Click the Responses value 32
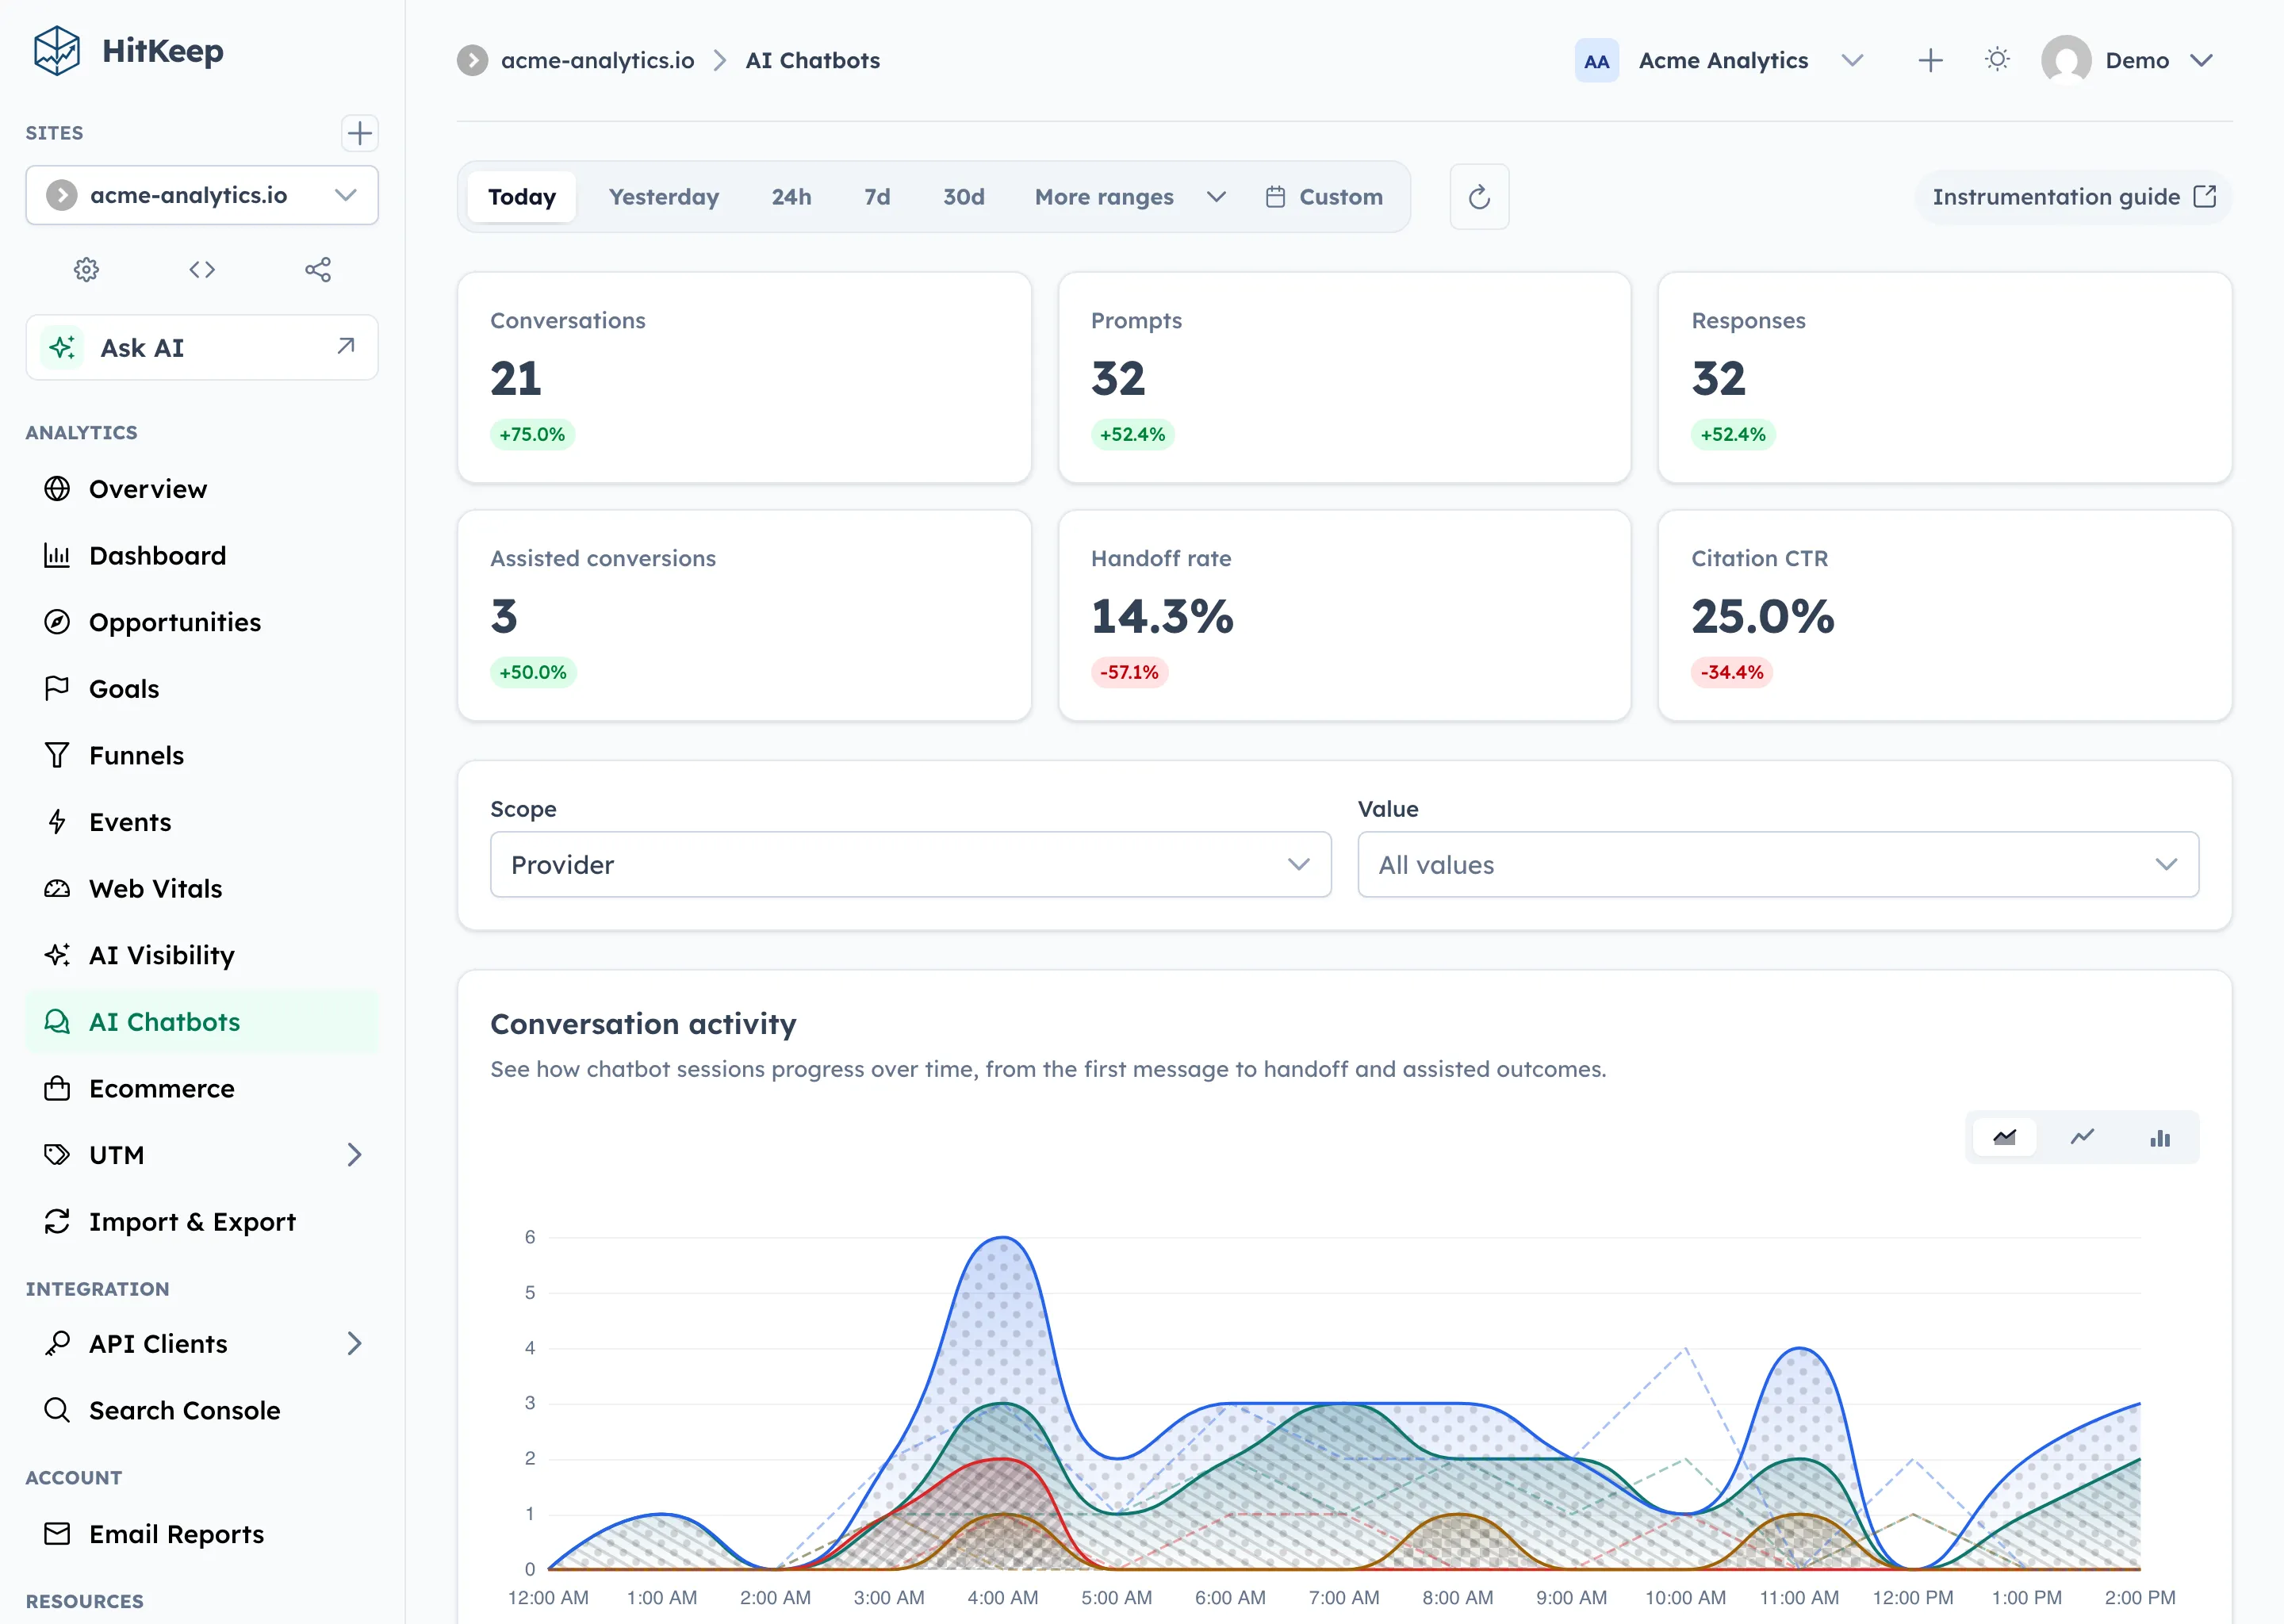This screenshot has height=1624, width=2284. pos(1718,379)
